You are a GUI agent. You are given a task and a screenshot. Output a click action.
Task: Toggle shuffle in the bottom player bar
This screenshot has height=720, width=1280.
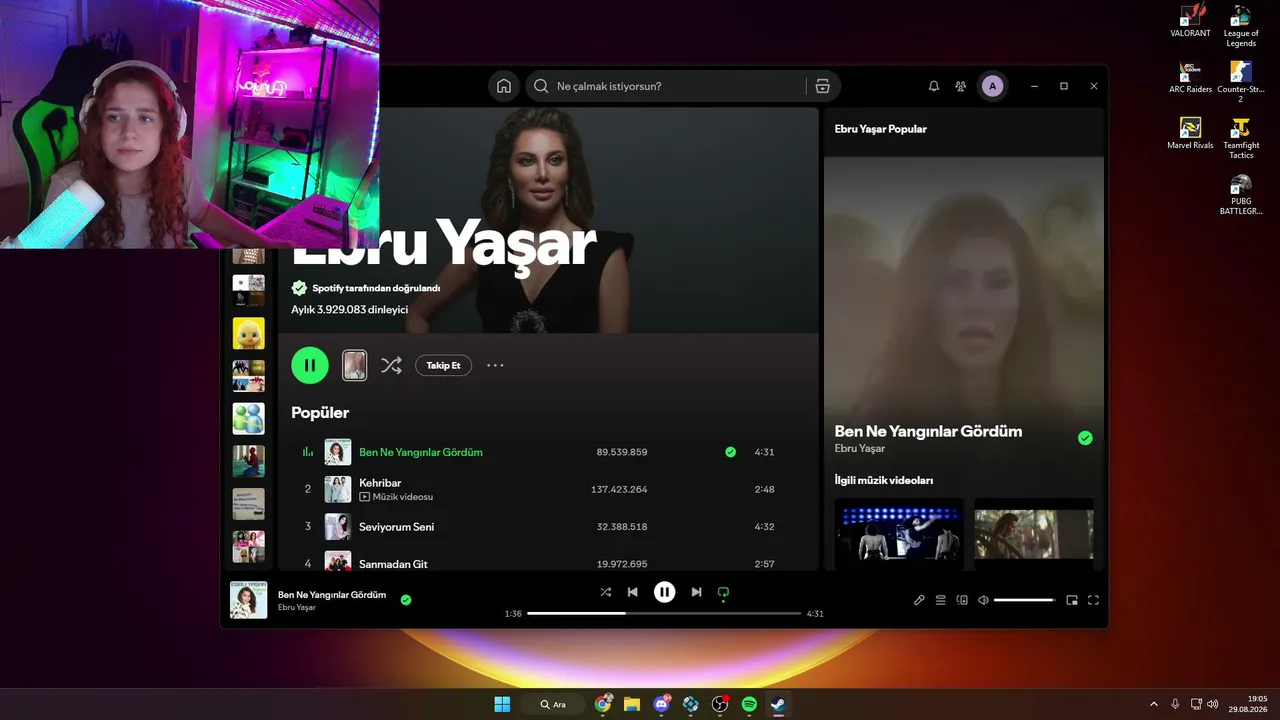click(605, 592)
